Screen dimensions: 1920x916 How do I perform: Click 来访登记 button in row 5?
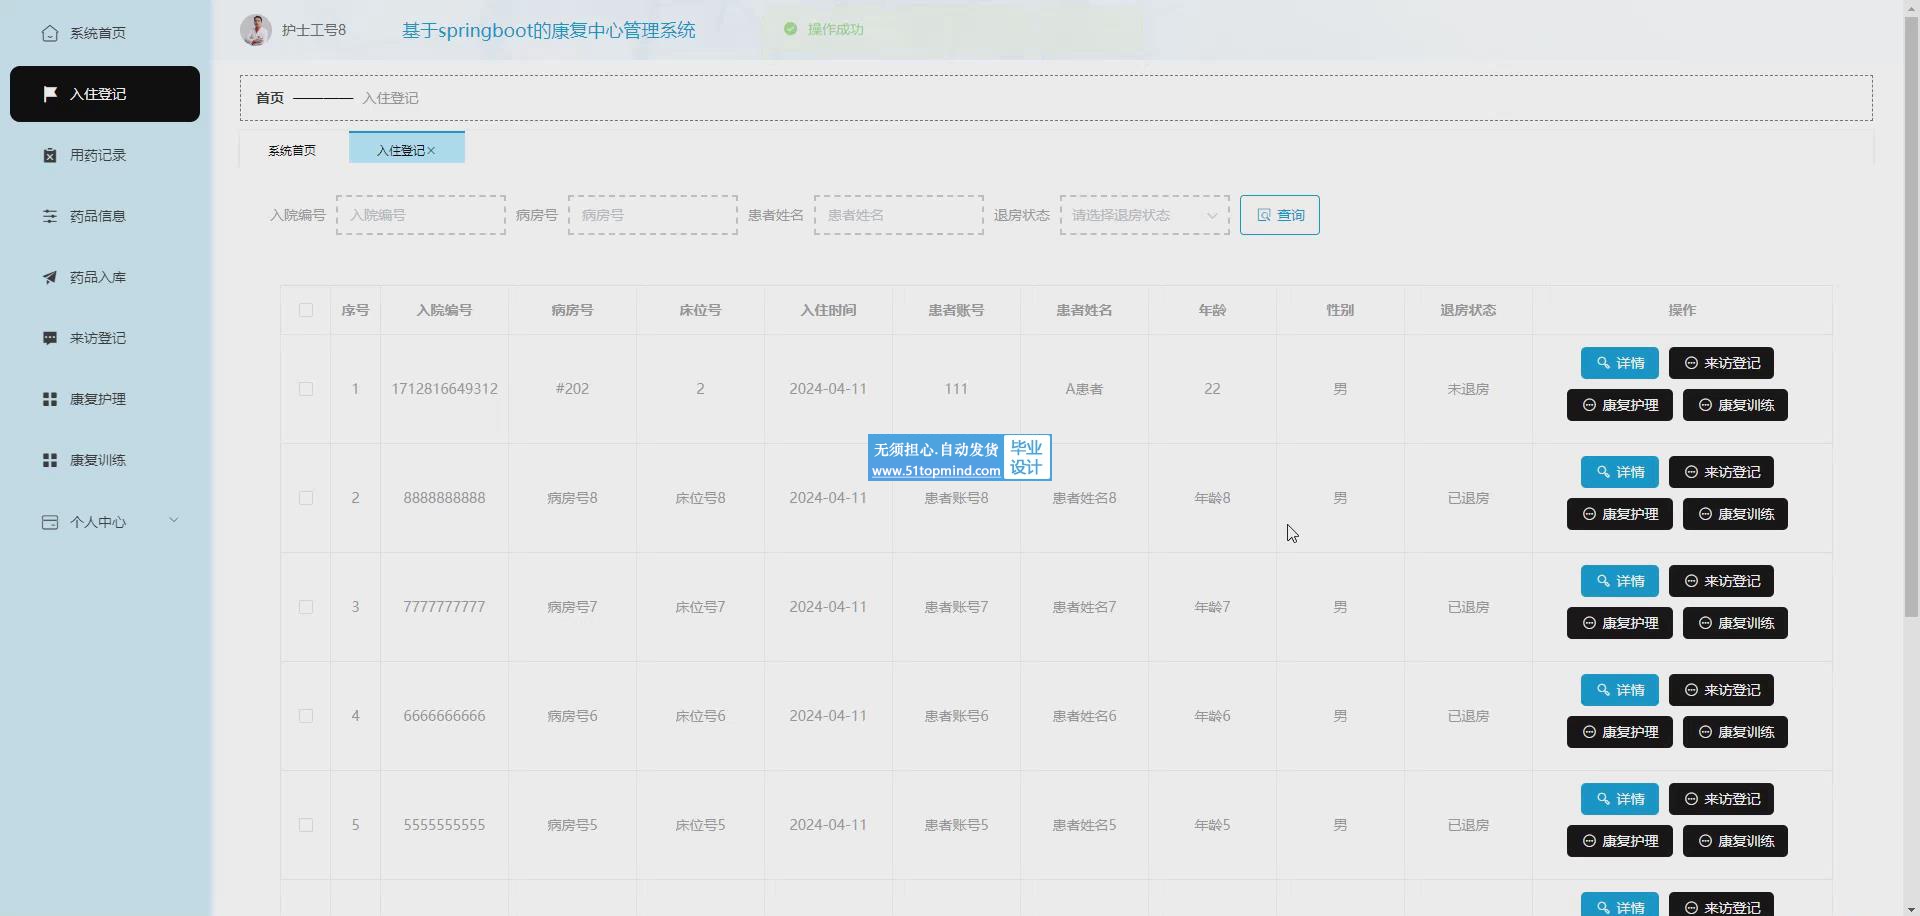click(x=1721, y=799)
